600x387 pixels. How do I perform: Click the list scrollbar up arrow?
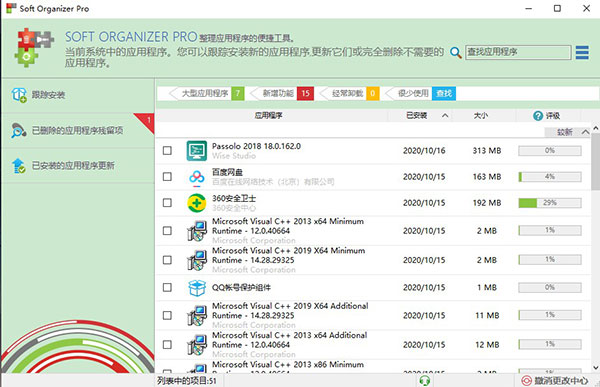tap(595, 128)
